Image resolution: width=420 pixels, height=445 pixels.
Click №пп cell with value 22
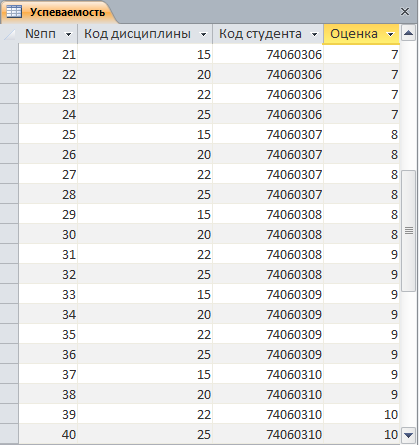click(48, 74)
